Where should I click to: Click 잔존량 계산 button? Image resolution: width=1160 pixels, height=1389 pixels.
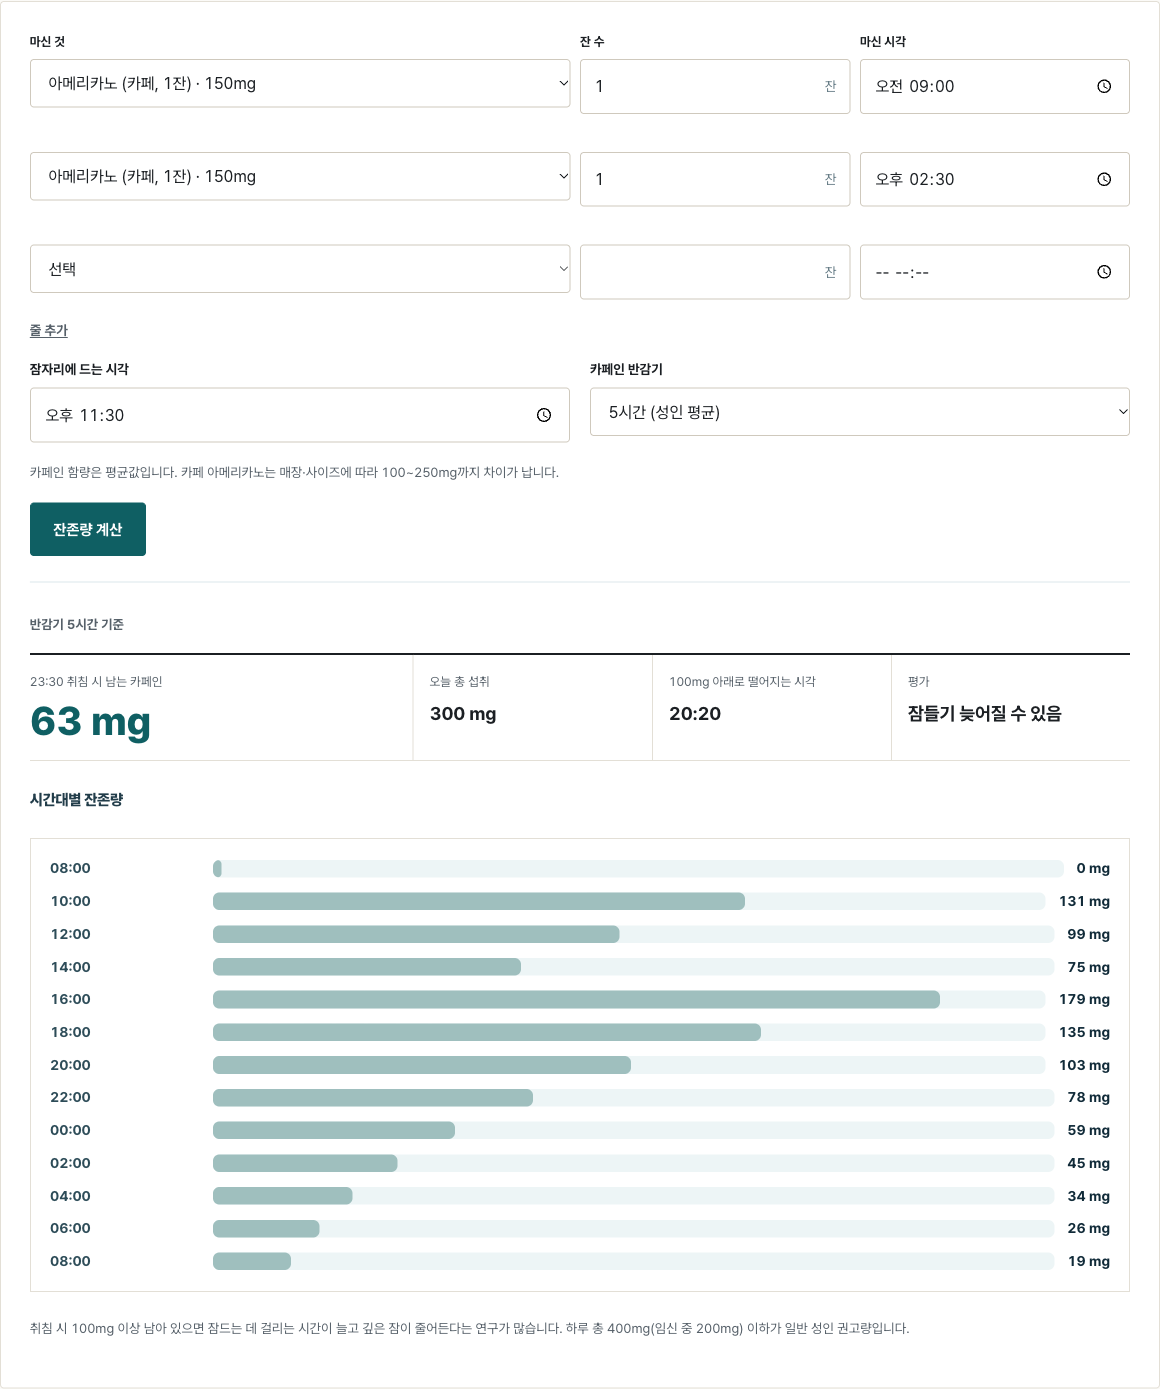[x=88, y=529]
